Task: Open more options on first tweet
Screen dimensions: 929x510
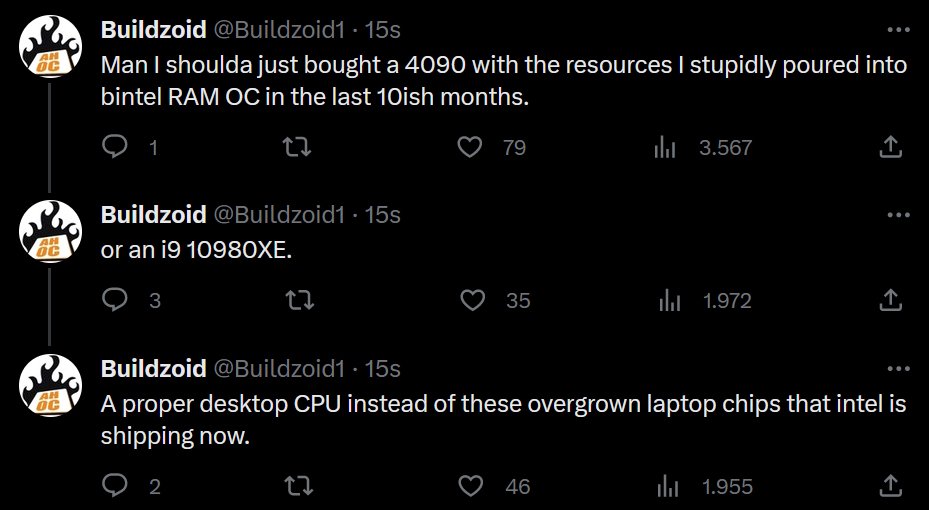Action: tap(898, 30)
